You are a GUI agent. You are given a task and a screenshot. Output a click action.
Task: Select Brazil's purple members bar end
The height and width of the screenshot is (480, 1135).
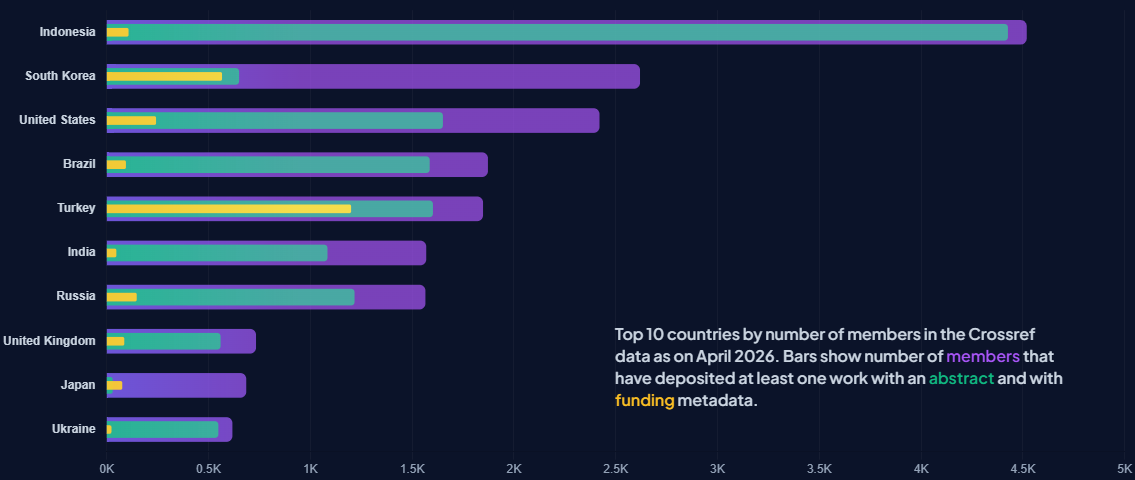click(459, 164)
